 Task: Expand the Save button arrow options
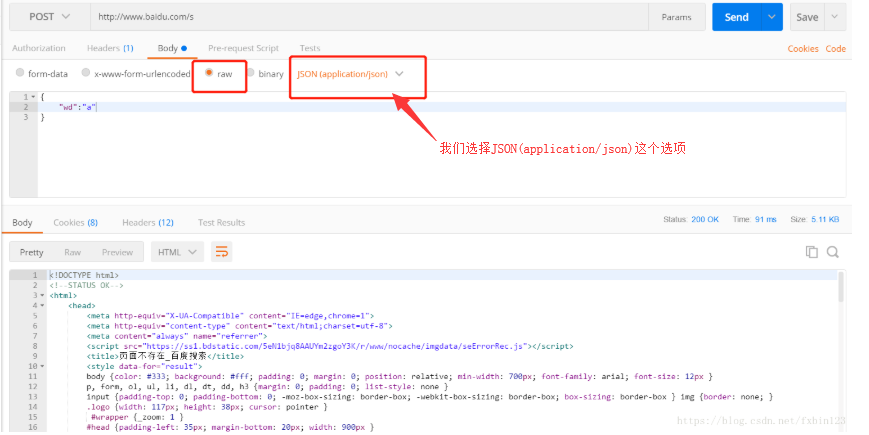[x=835, y=17]
